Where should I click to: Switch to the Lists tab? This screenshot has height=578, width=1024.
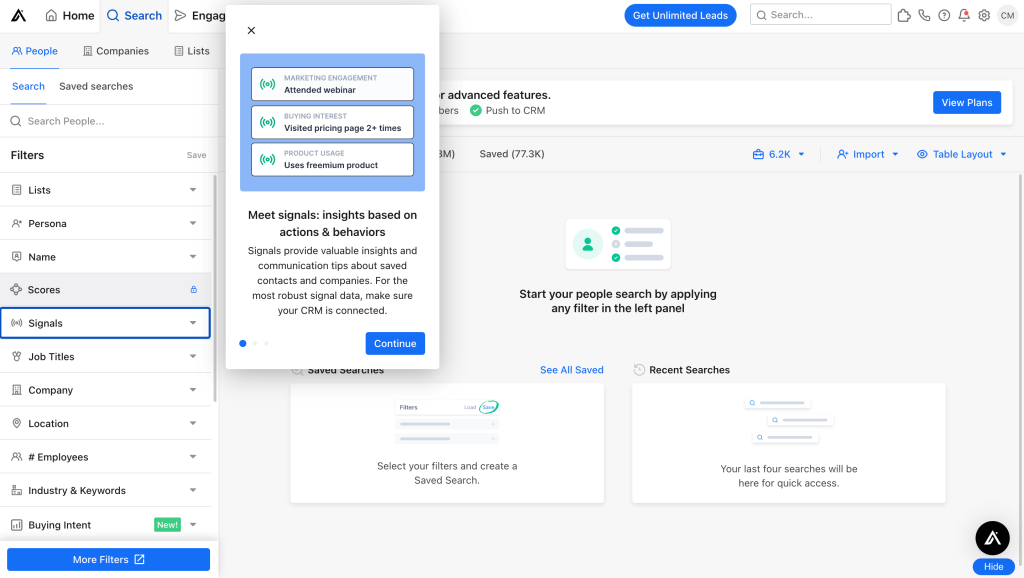pos(192,51)
